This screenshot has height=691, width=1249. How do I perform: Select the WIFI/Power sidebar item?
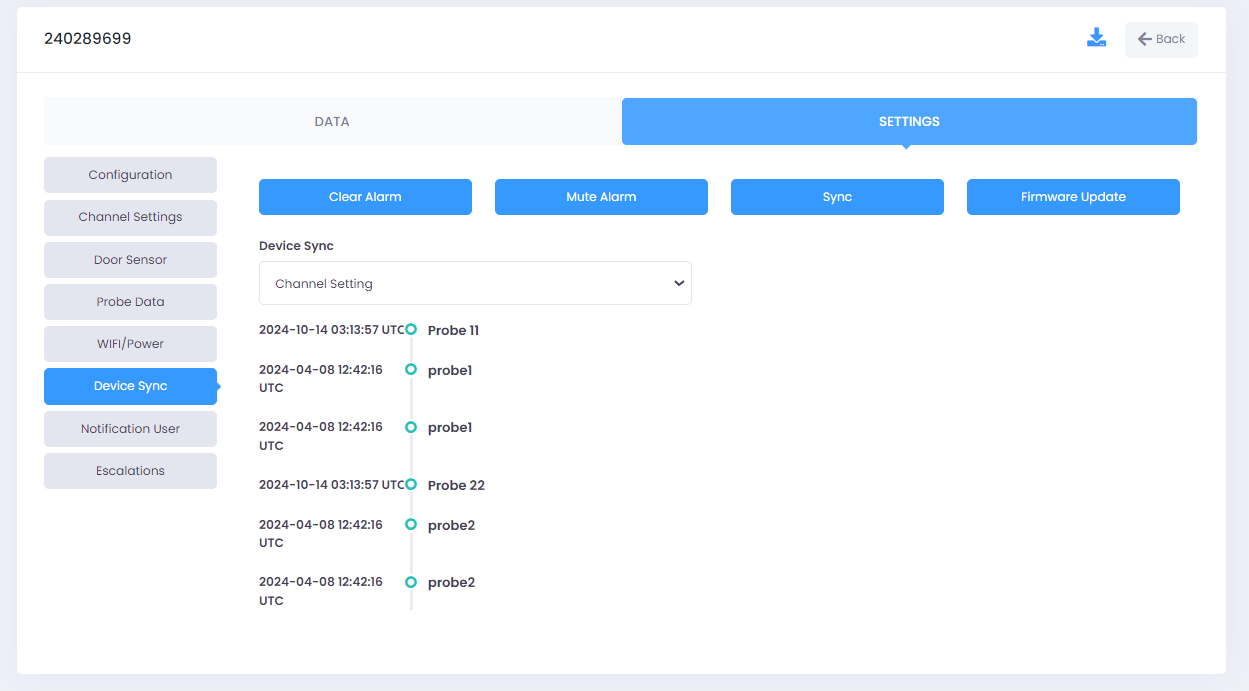click(x=130, y=344)
